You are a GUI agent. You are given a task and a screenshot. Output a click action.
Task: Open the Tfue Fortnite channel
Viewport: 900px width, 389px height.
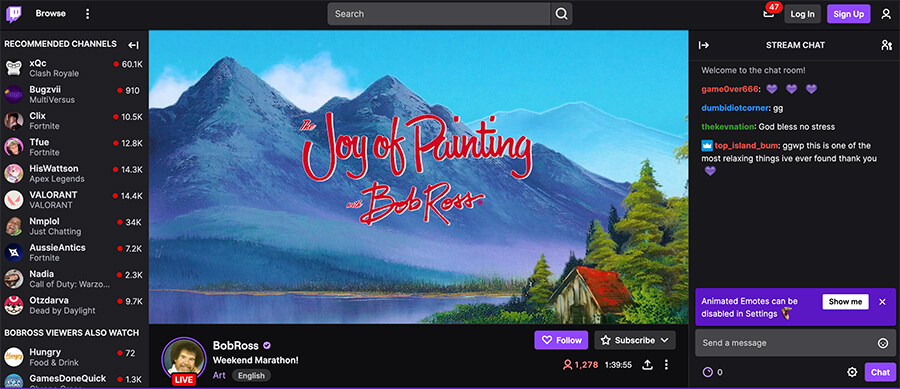(x=74, y=147)
